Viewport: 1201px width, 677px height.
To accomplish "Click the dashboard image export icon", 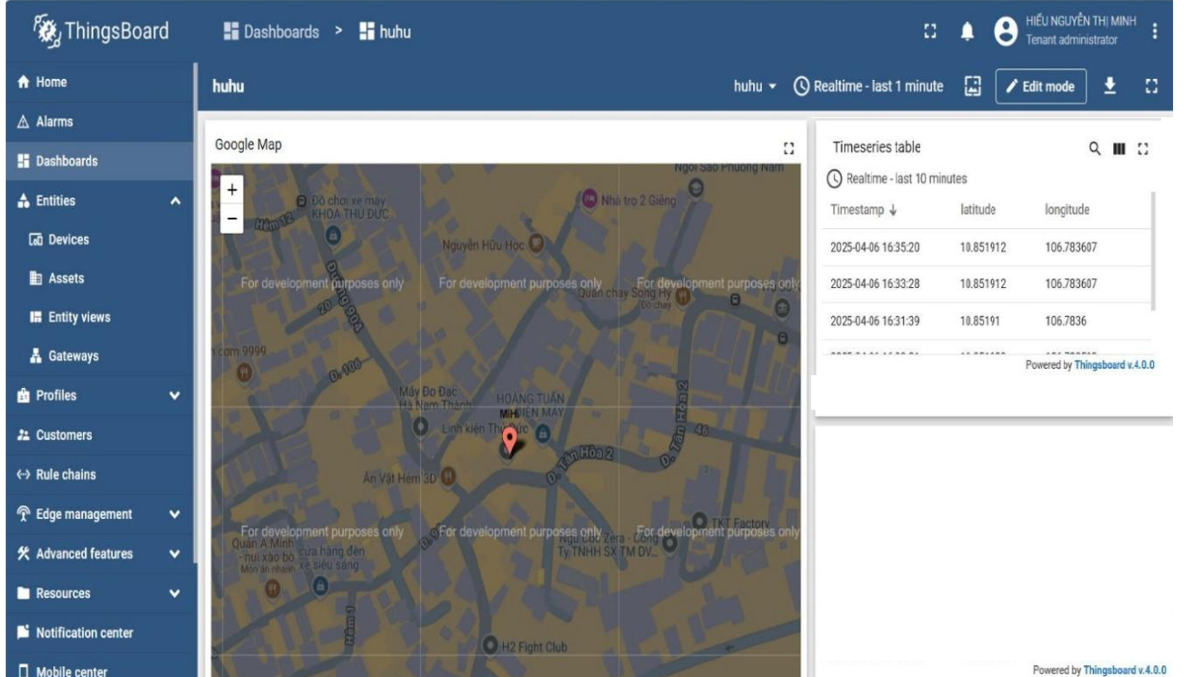I will point(972,86).
